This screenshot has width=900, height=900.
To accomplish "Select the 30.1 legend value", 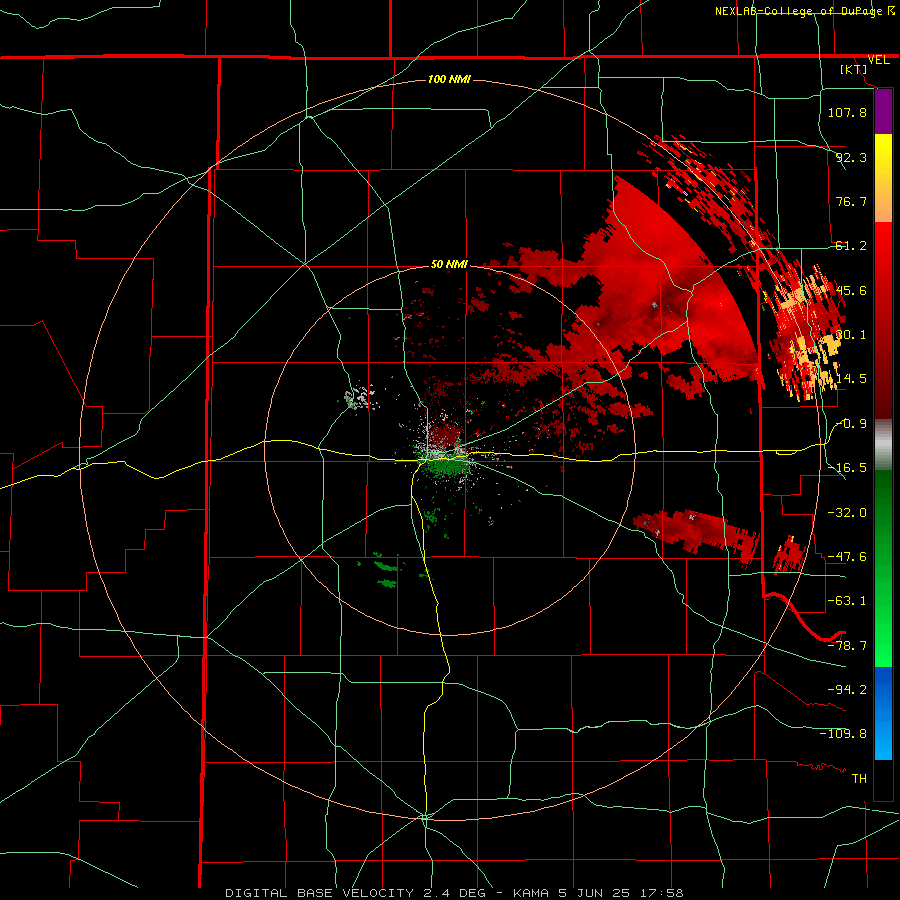I will pos(851,335).
